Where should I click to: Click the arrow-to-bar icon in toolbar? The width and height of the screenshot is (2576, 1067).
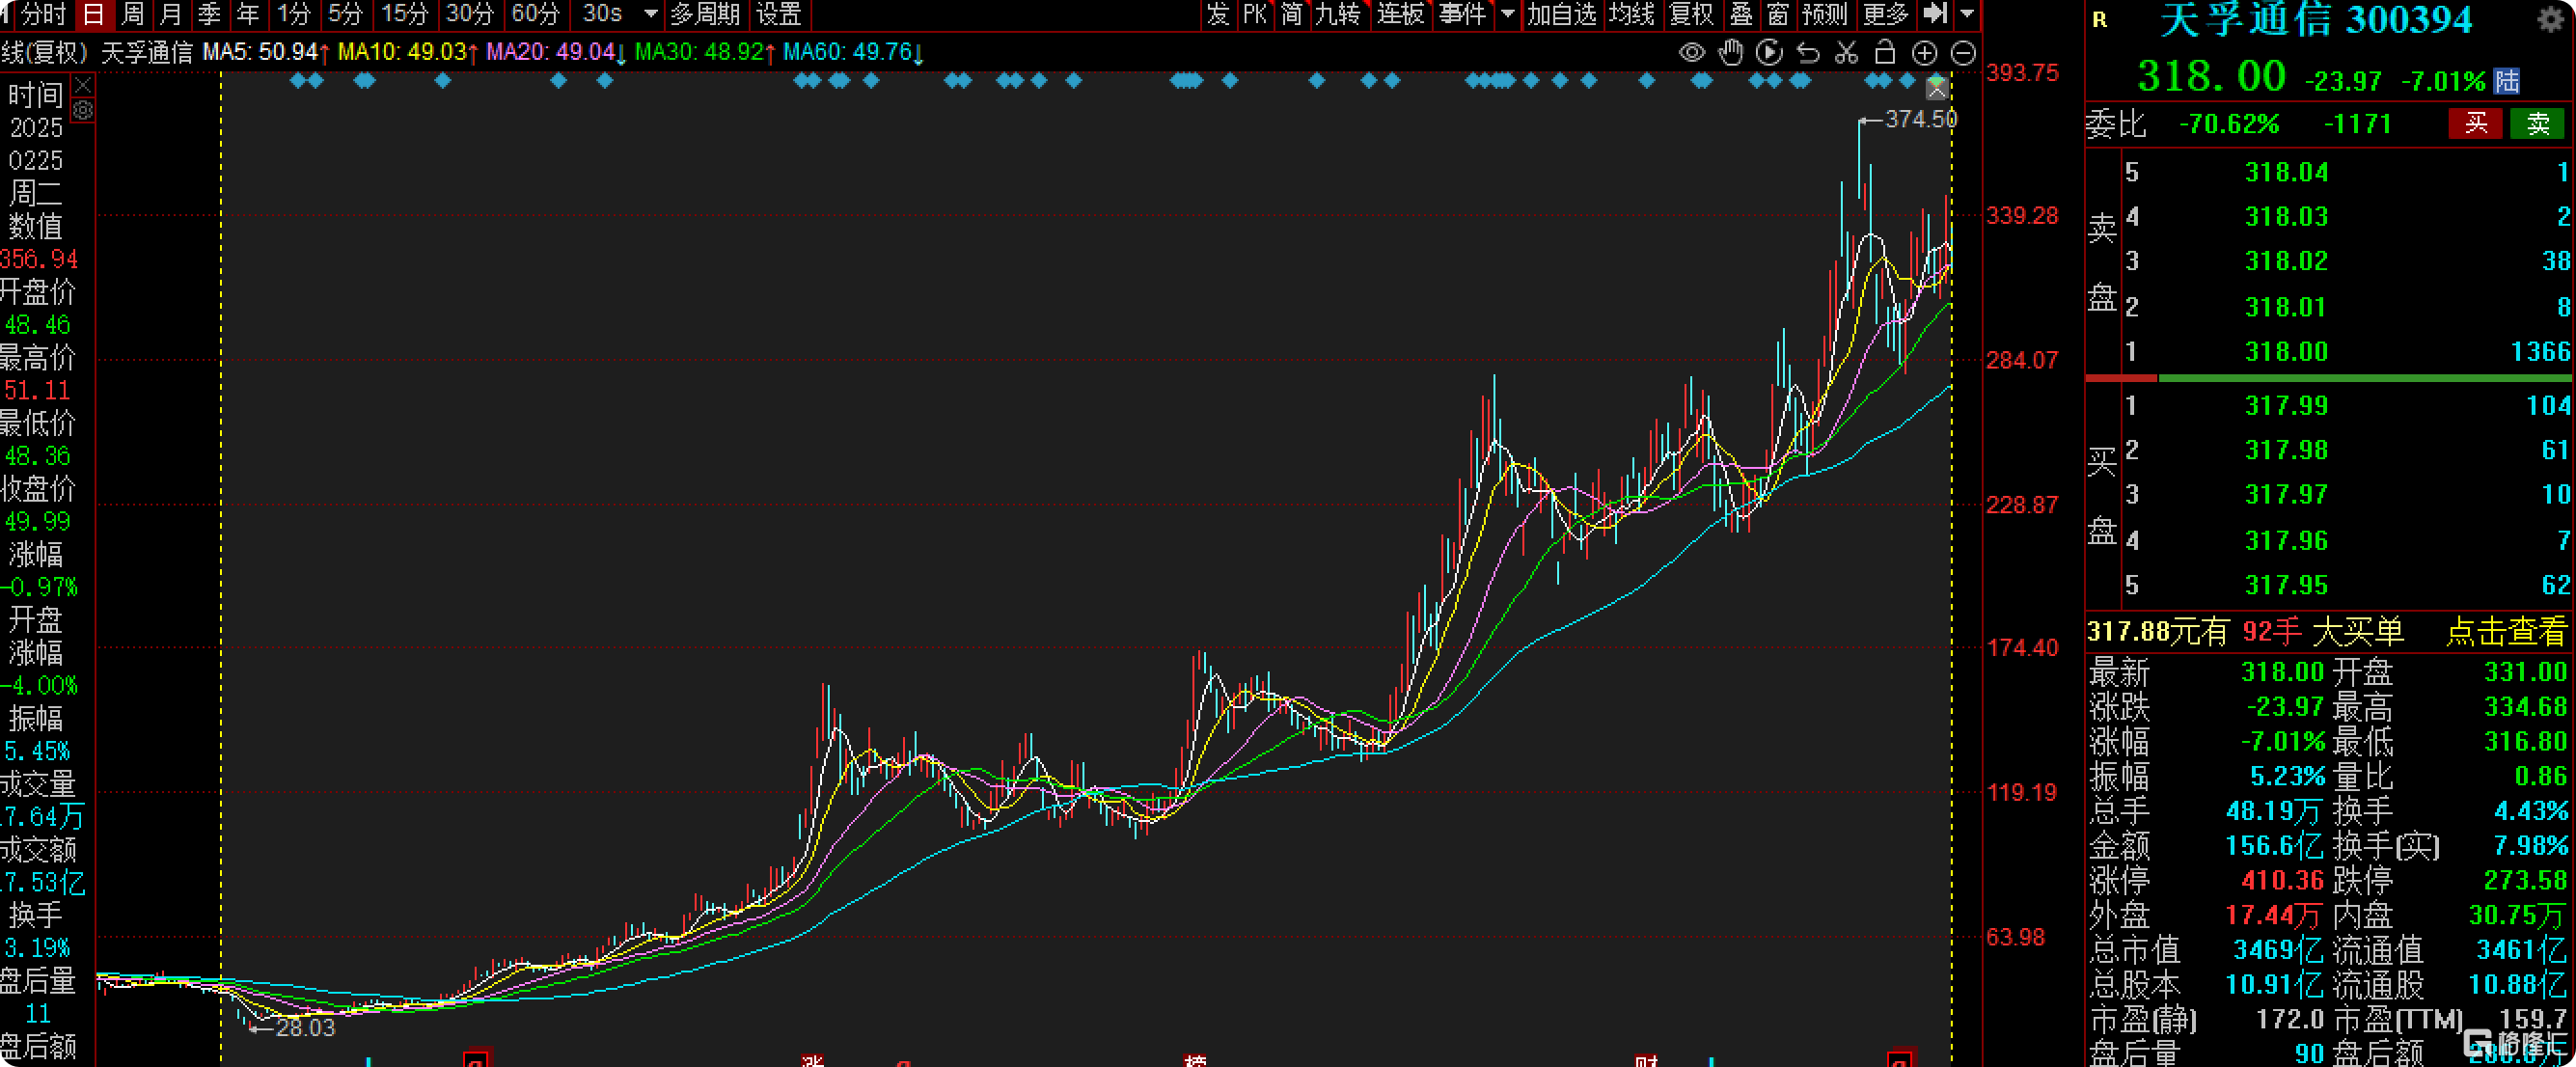point(1936,14)
